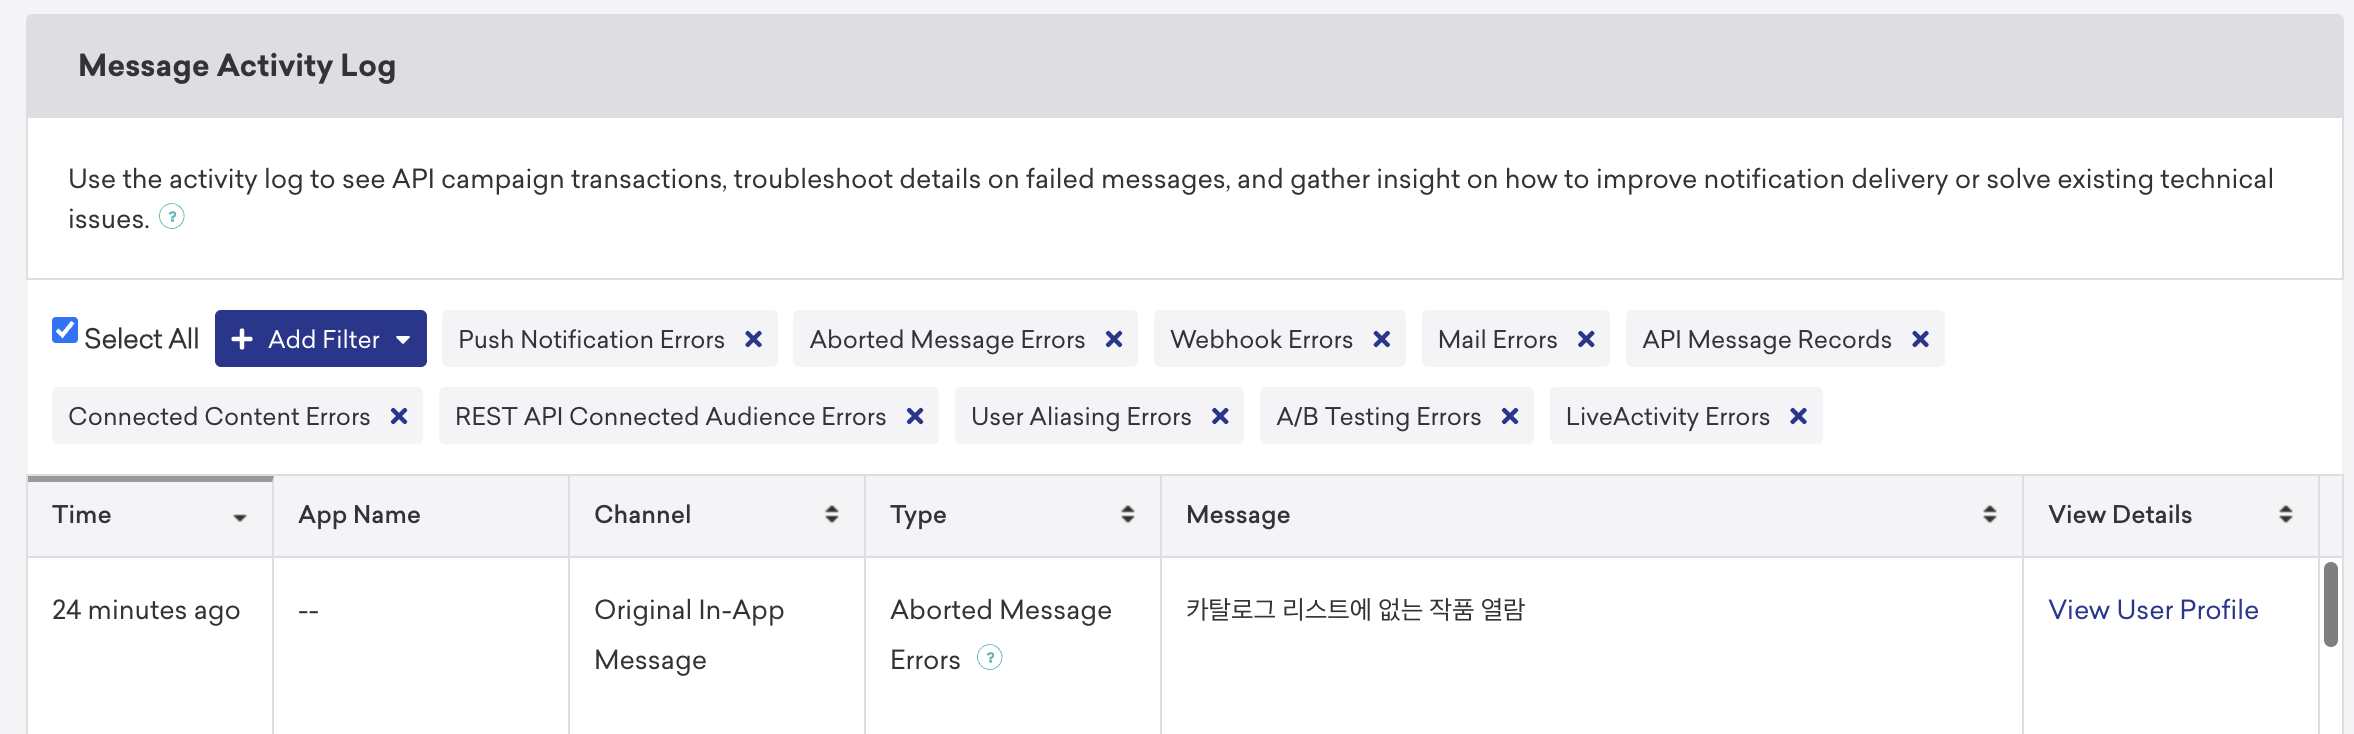Image resolution: width=2354 pixels, height=734 pixels.
Task: Remove the Aborted Message Errors filter chip
Action: pyautogui.click(x=1114, y=340)
